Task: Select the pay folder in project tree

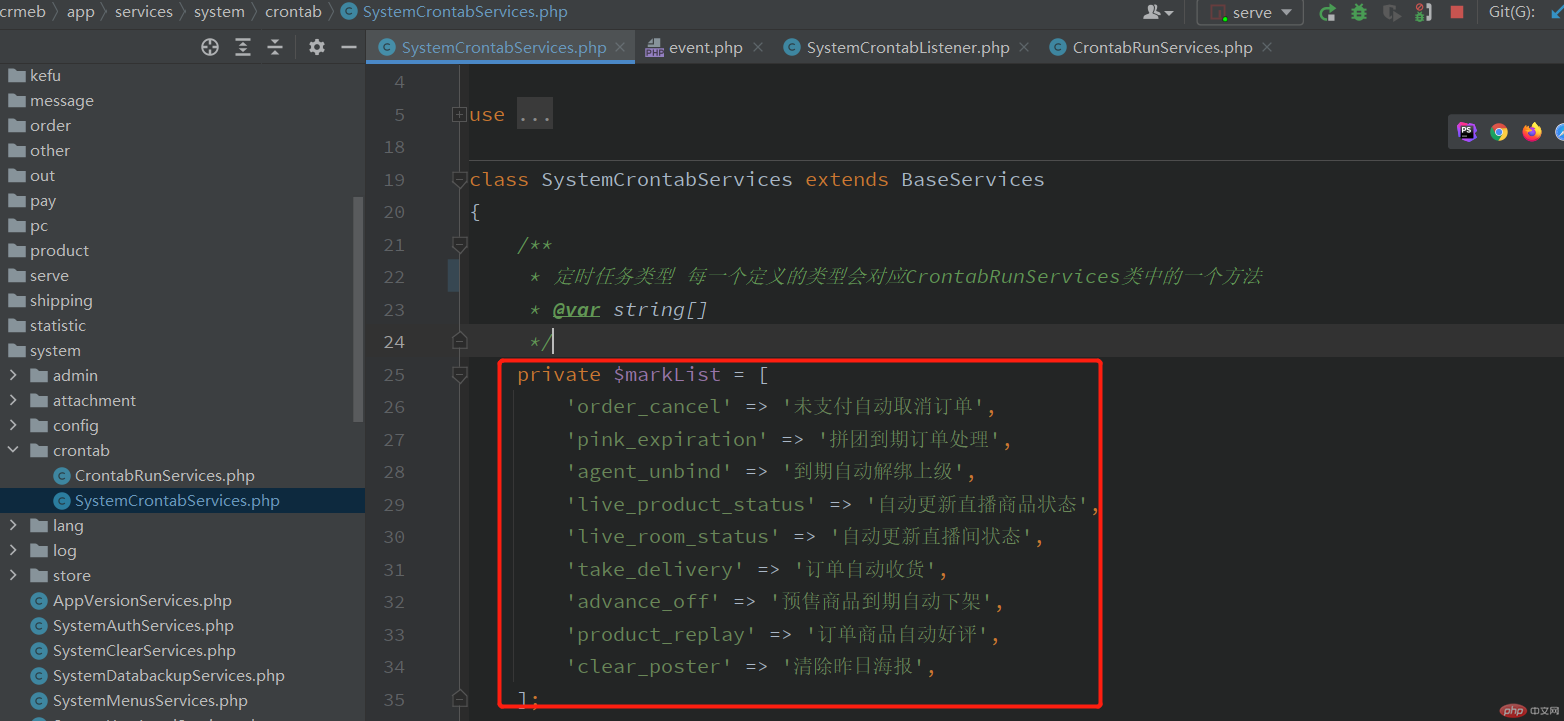Action: click(43, 201)
